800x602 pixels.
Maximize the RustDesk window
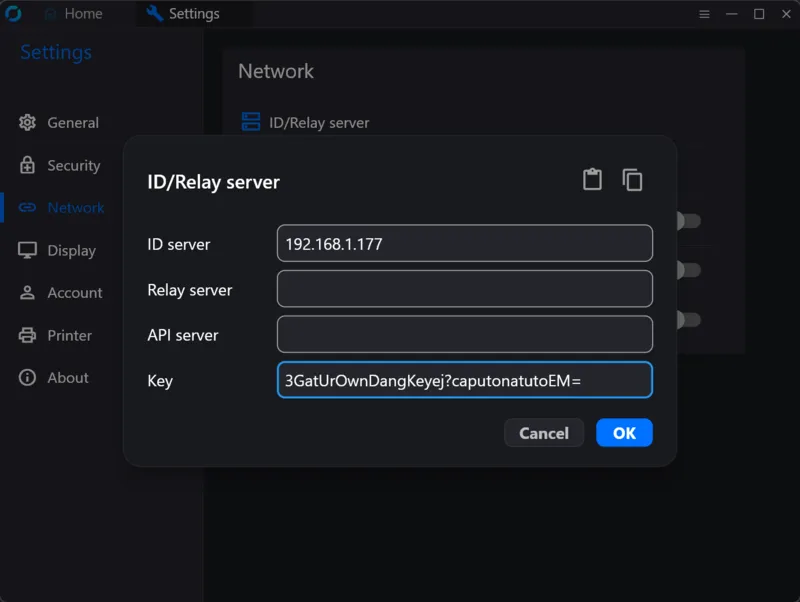click(759, 14)
